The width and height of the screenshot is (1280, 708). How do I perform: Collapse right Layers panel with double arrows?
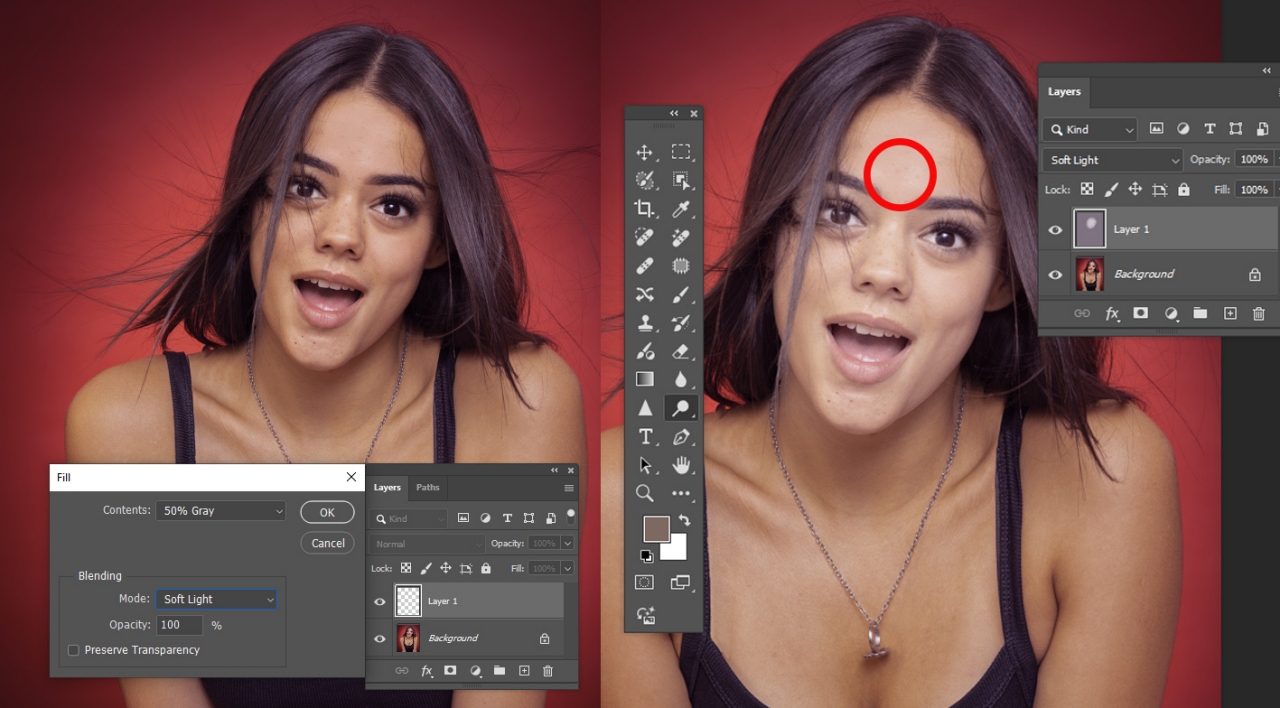[x=1267, y=71]
